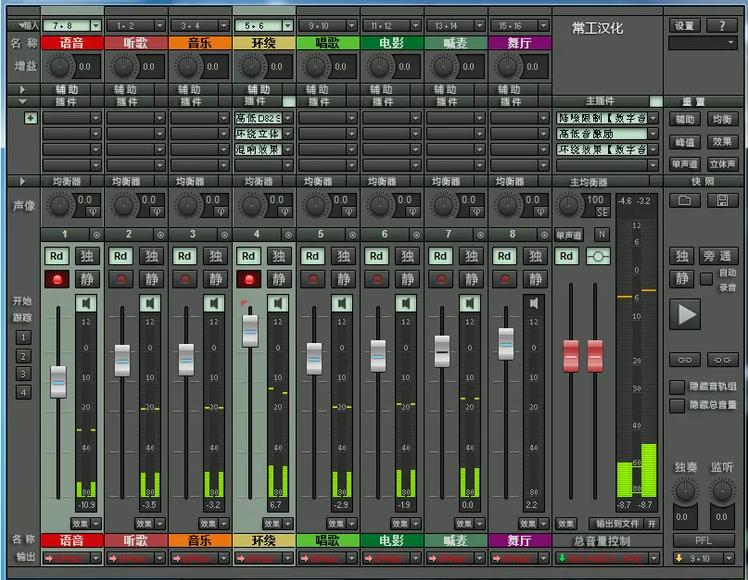Screen dimensions: 748x580
Task: Click the master play button
Action: pos(685,314)
